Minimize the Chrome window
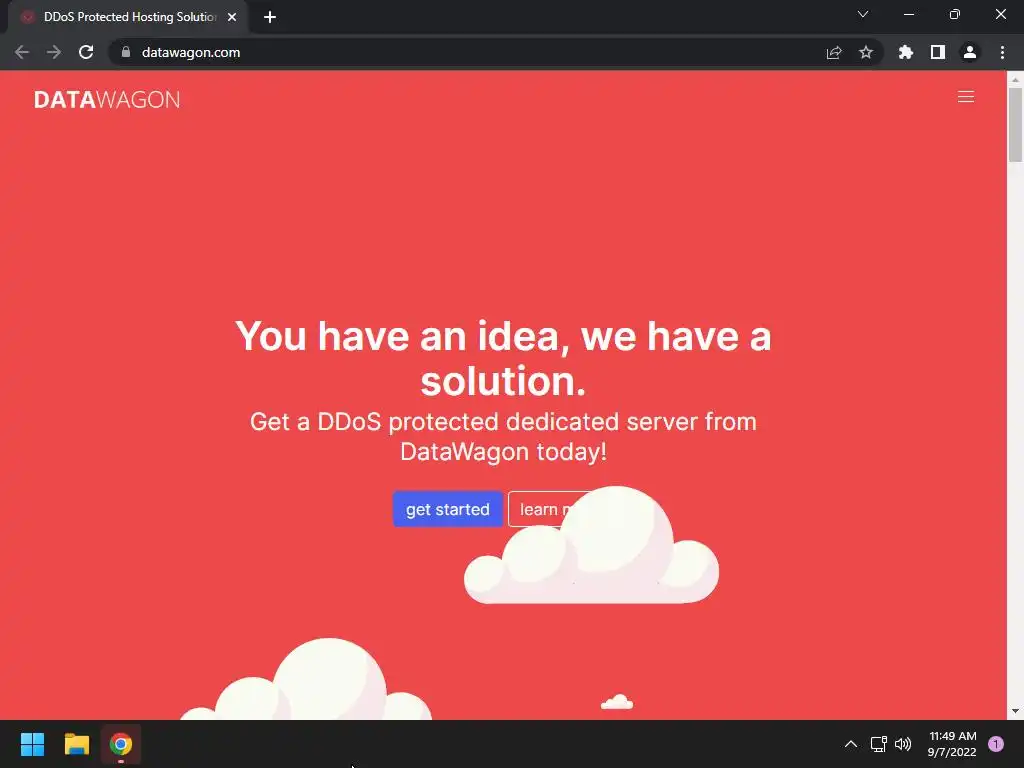Screen dimensions: 1024x768 (908, 14)
